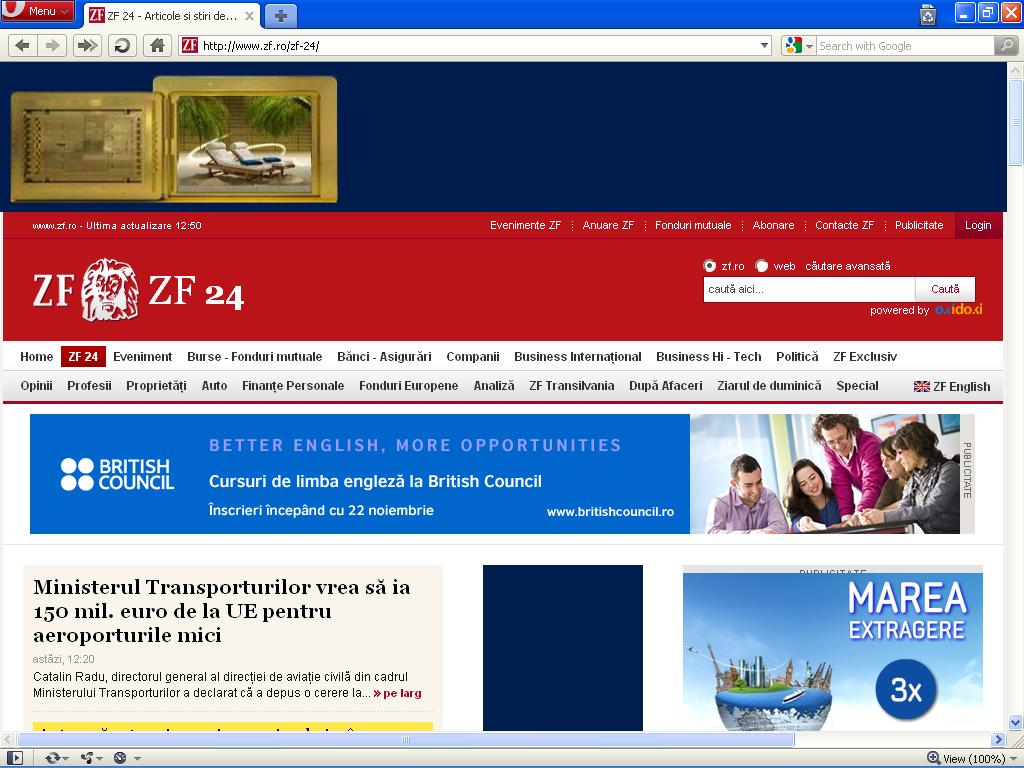Expand the Opera Turbo dropdown arrow

[x=137, y=759]
